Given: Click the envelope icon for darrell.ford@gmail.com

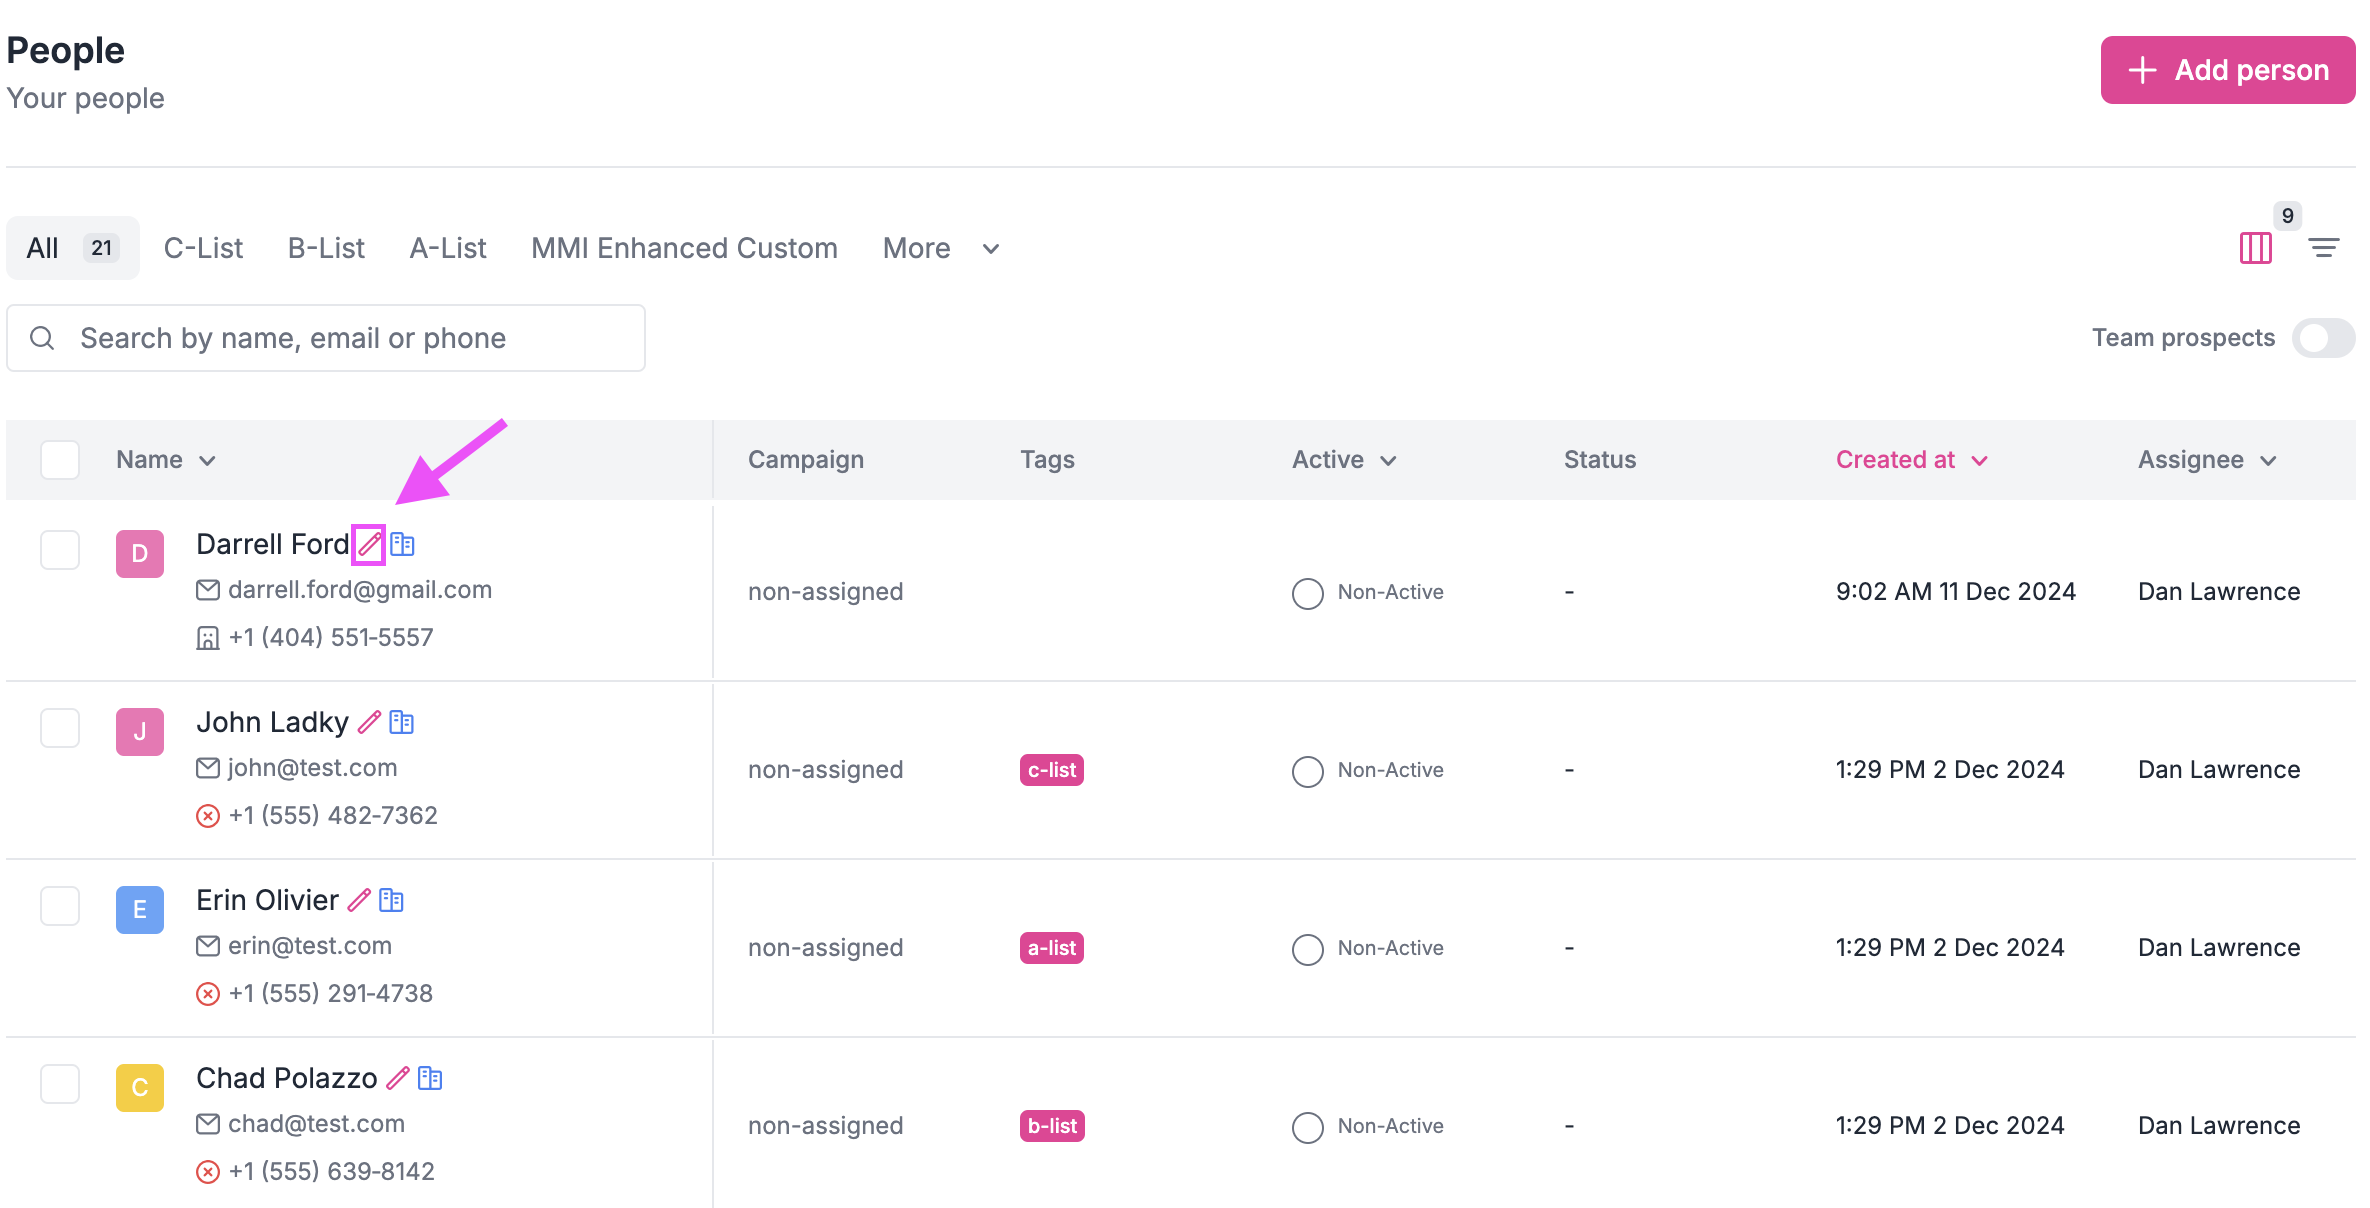Looking at the screenshot, I should pyautogui.click(x=208, y=590).
